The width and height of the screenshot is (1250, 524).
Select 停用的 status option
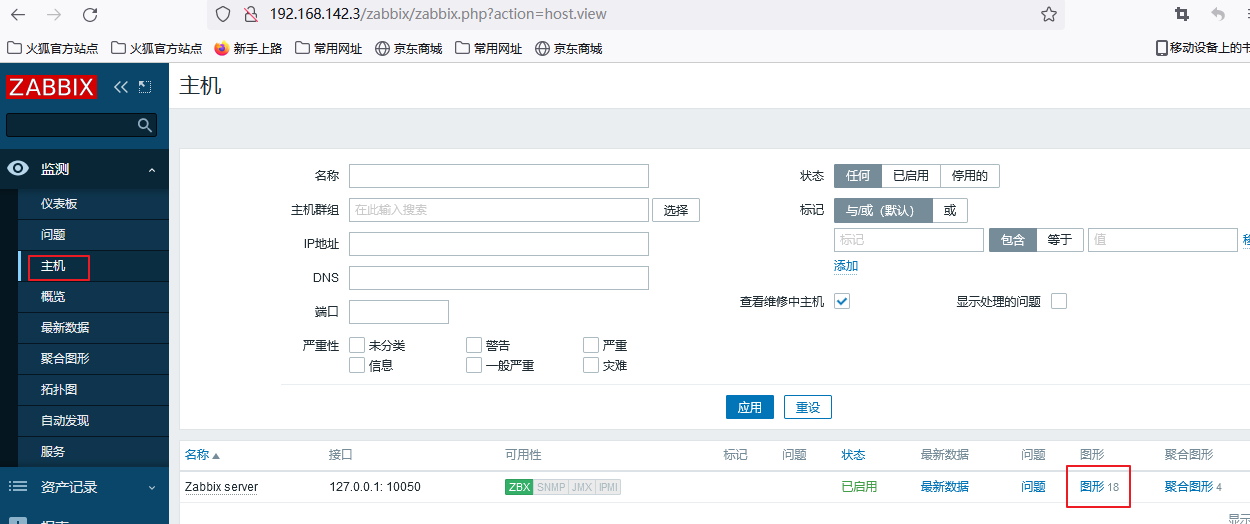tap(970, 176)
